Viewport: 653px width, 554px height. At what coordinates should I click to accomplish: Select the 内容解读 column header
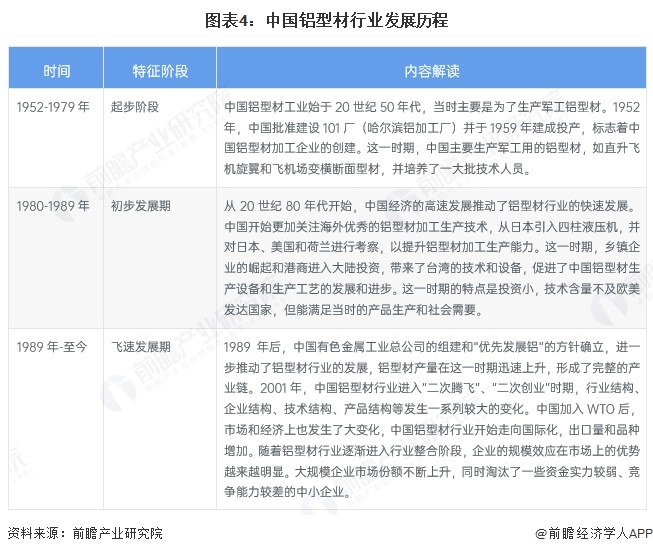tap(431, 68)
